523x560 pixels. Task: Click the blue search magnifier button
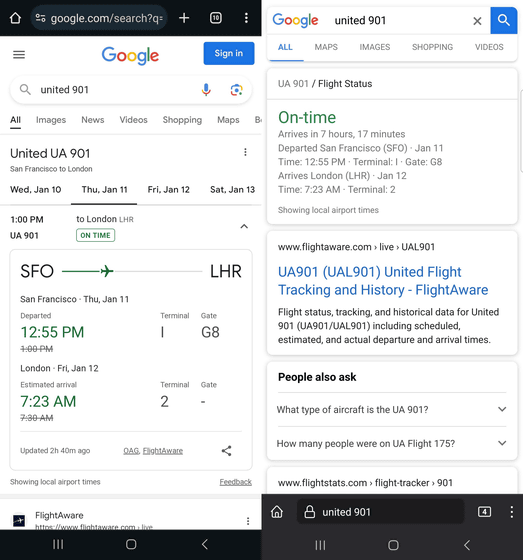(503, 20)
